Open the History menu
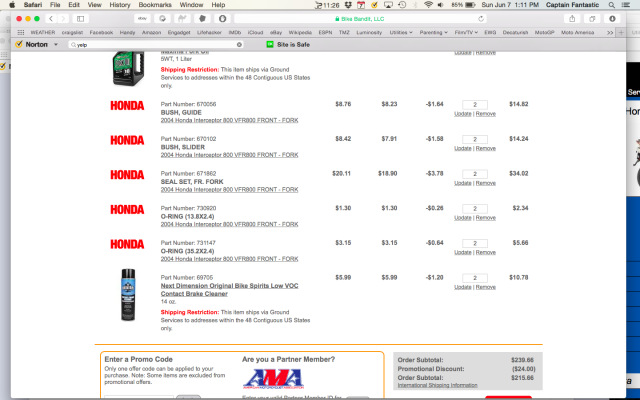 [120, 5]
